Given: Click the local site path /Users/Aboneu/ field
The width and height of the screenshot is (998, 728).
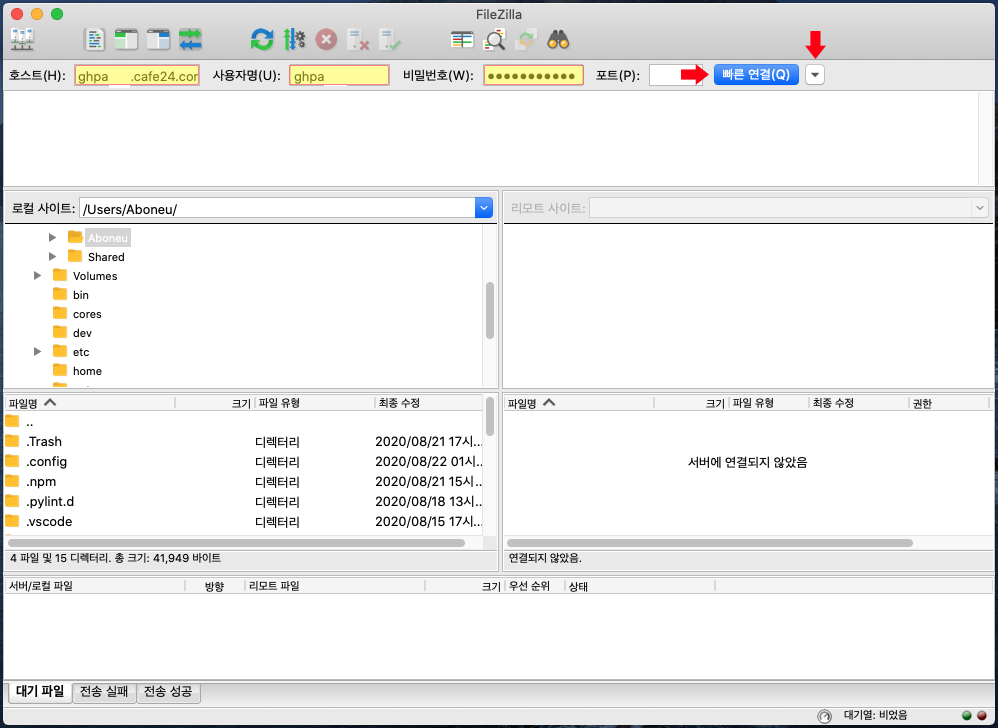Looking at the screenshot, I should (277, 208).
